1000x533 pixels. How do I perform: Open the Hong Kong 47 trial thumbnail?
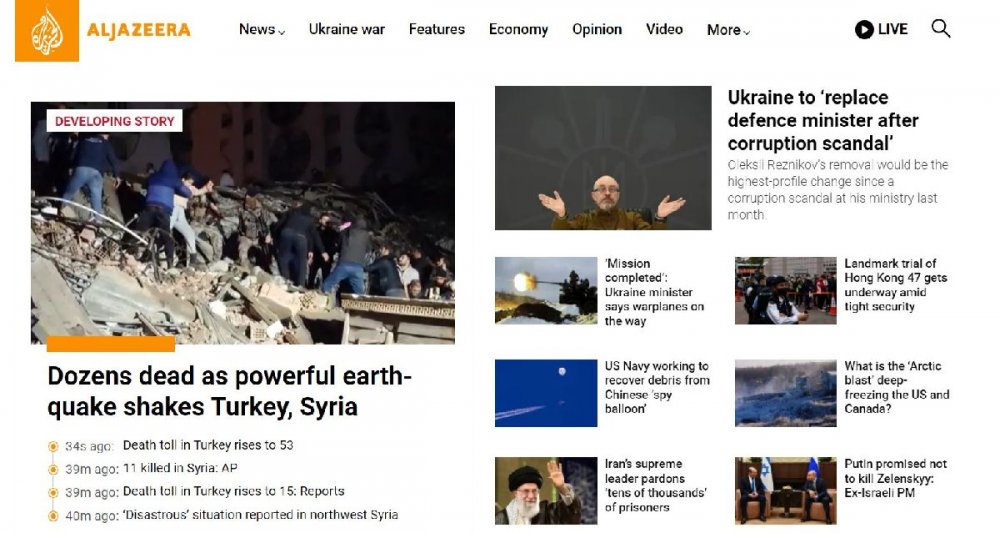click(x=785, y=291)
